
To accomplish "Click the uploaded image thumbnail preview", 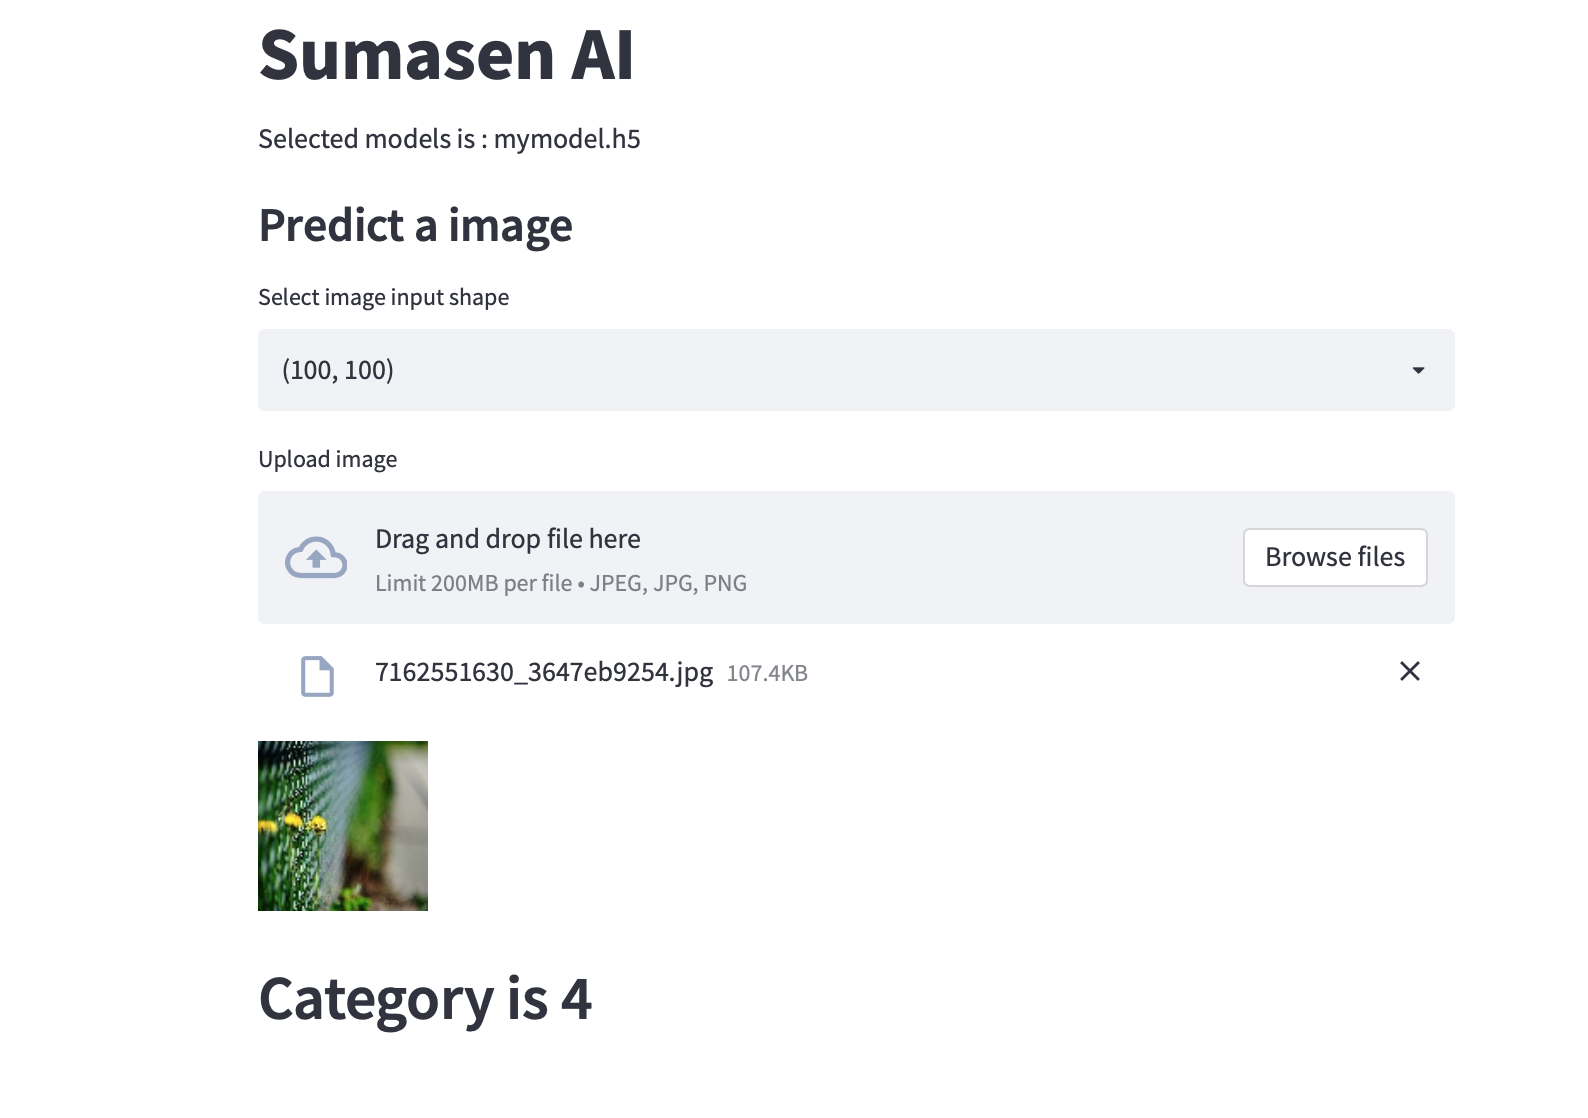I will click(342, 825).
